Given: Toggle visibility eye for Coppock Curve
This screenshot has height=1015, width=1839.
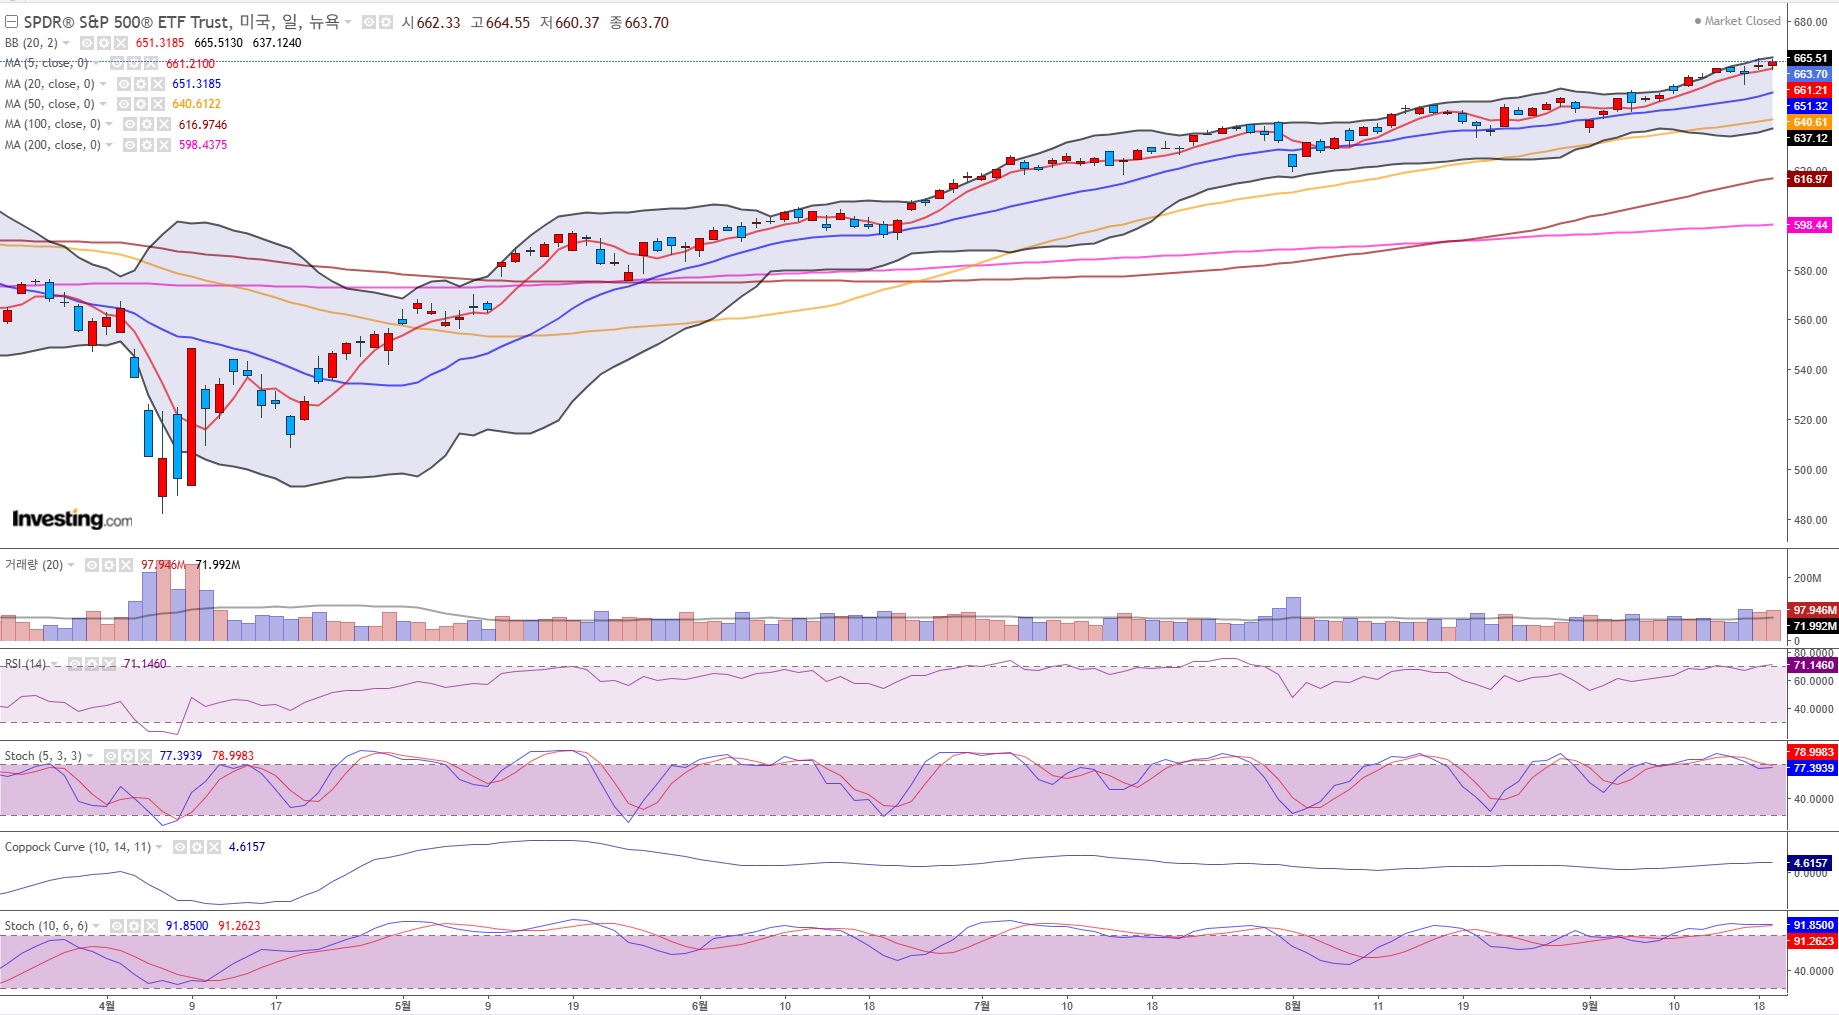Looking at the screenshot, I should [180, 847].
